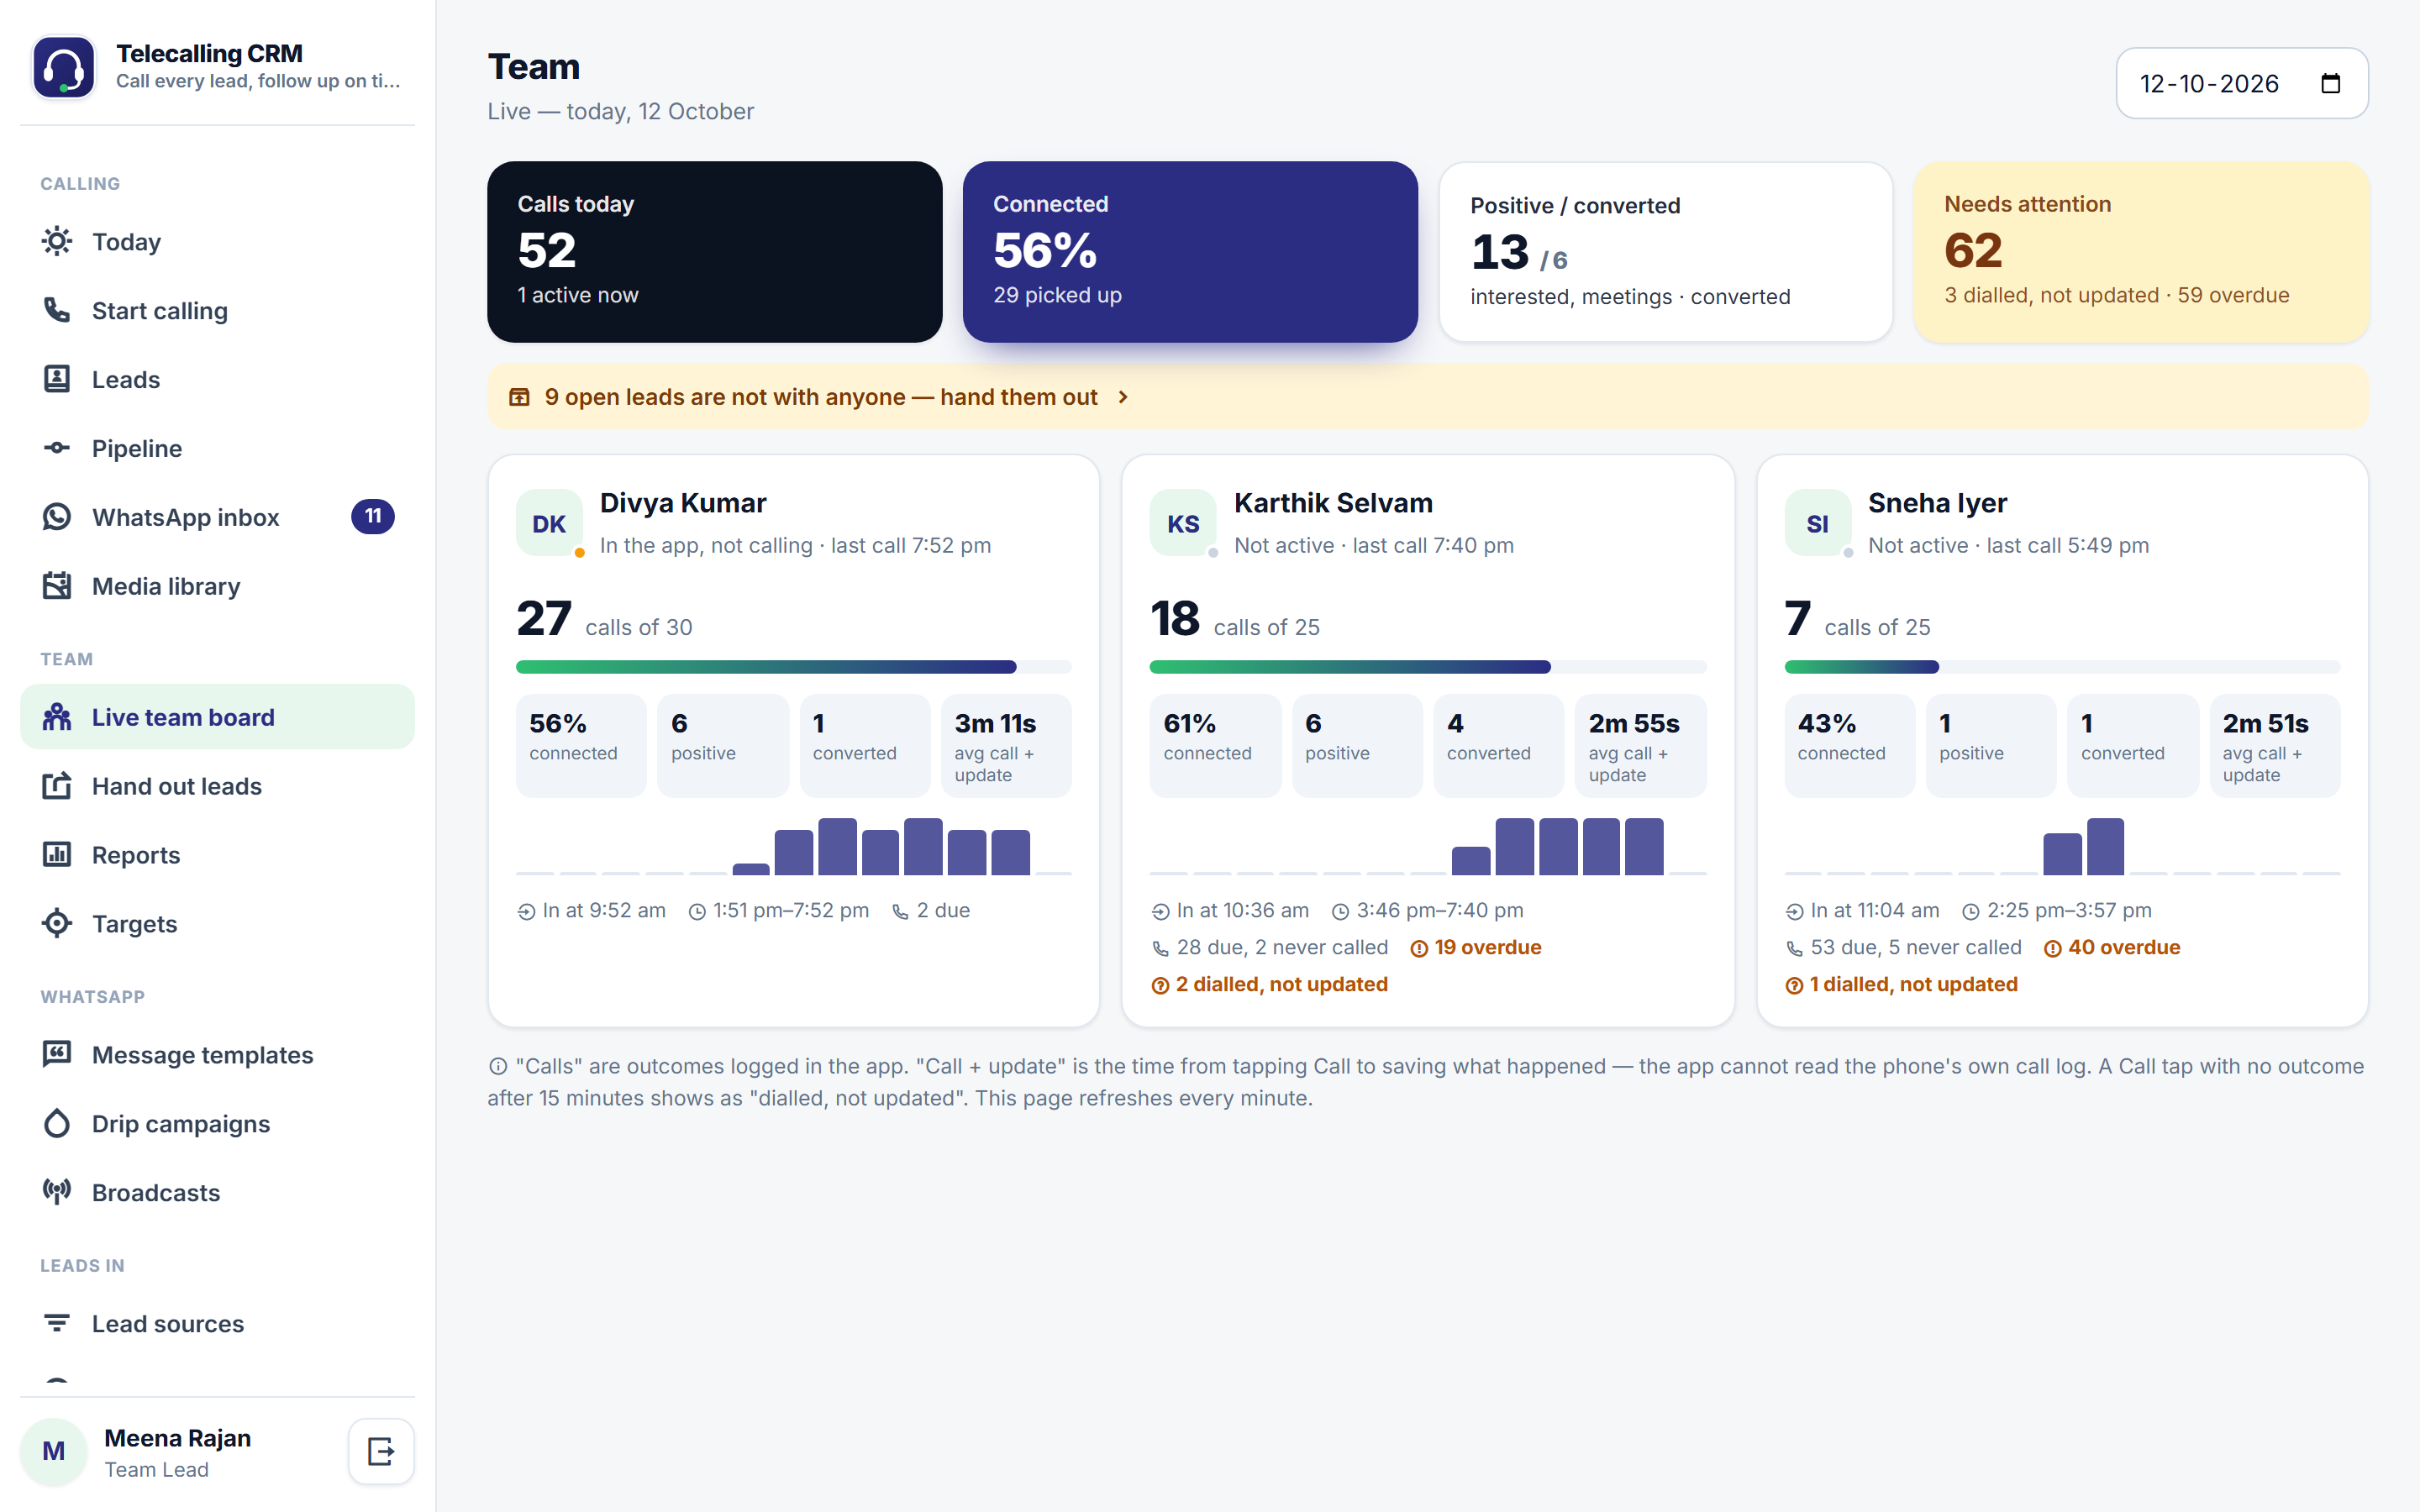Click the logout icon beside Meena Rajan
2420x1512 pixels.
click(381, 1451)
